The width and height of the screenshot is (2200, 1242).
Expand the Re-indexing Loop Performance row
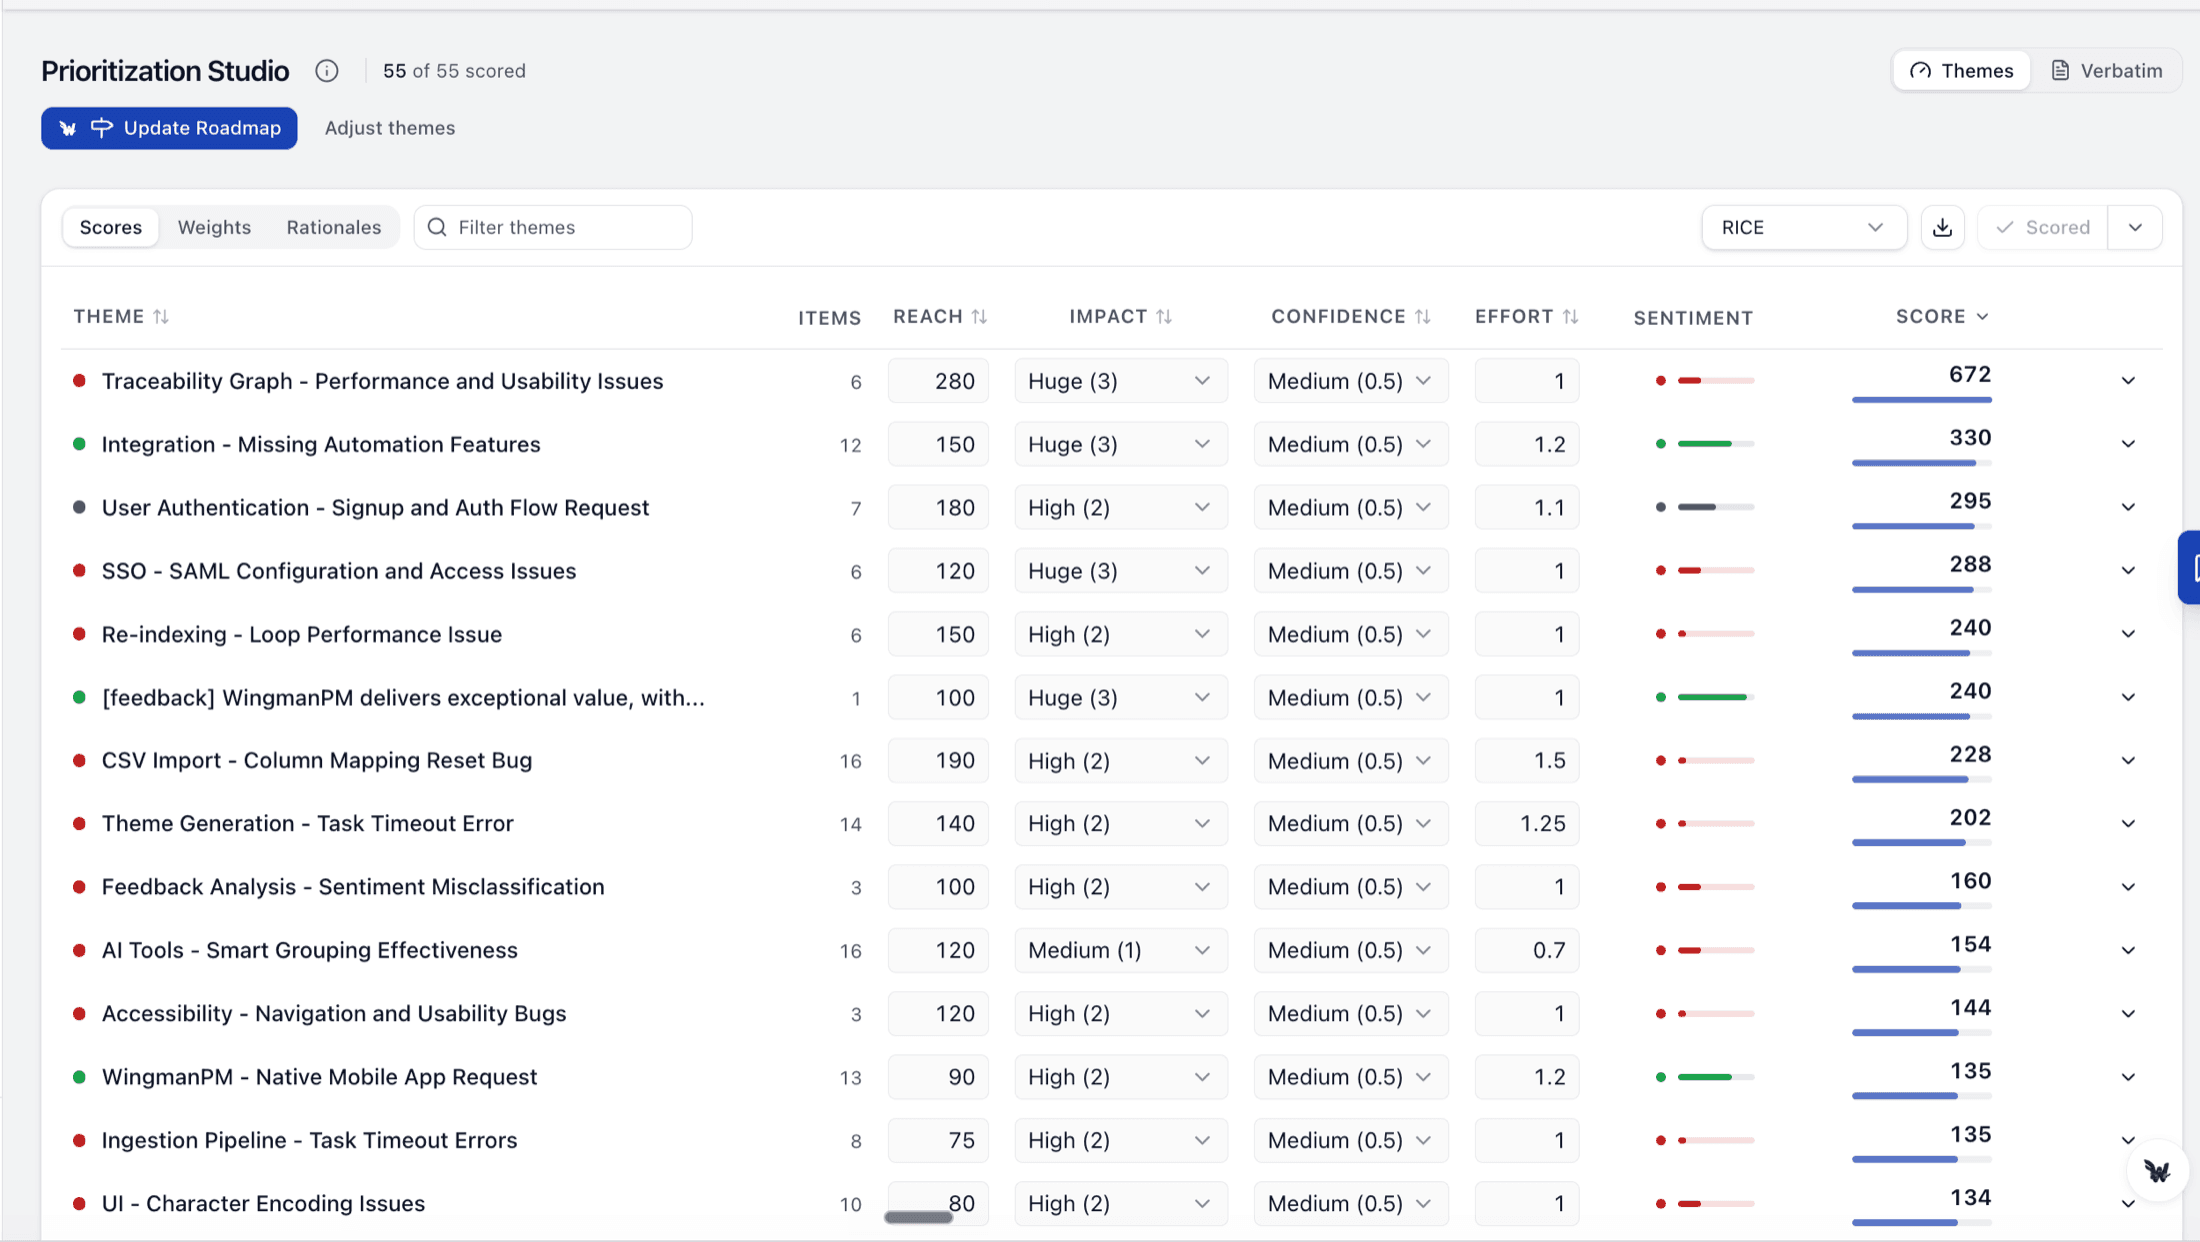(2128, 634)
